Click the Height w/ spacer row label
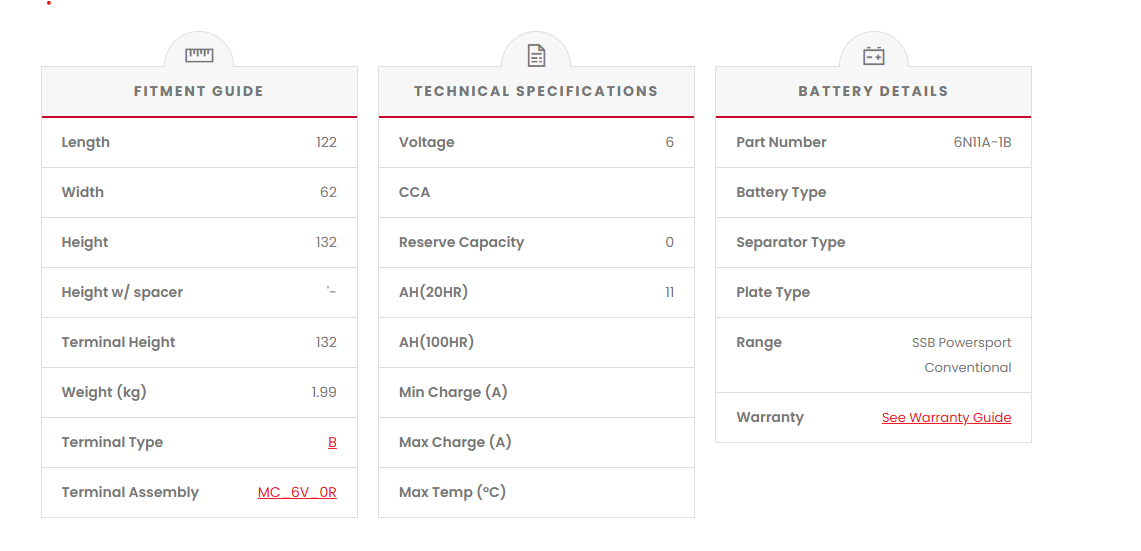 click(x=122, y=292)
